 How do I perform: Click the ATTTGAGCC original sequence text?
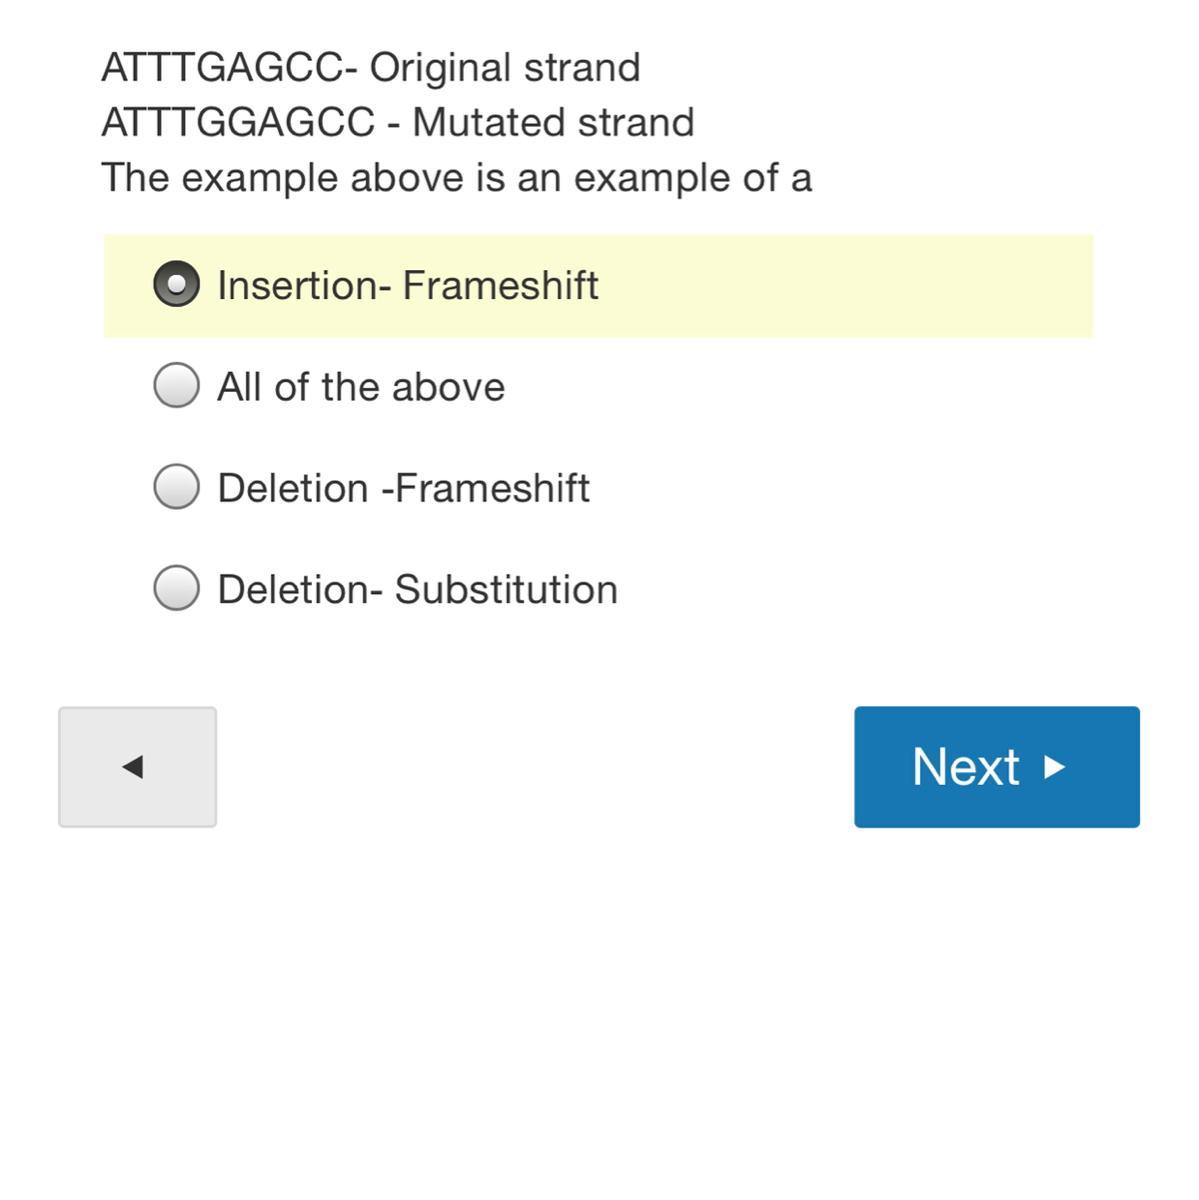(x=221, y=68)
